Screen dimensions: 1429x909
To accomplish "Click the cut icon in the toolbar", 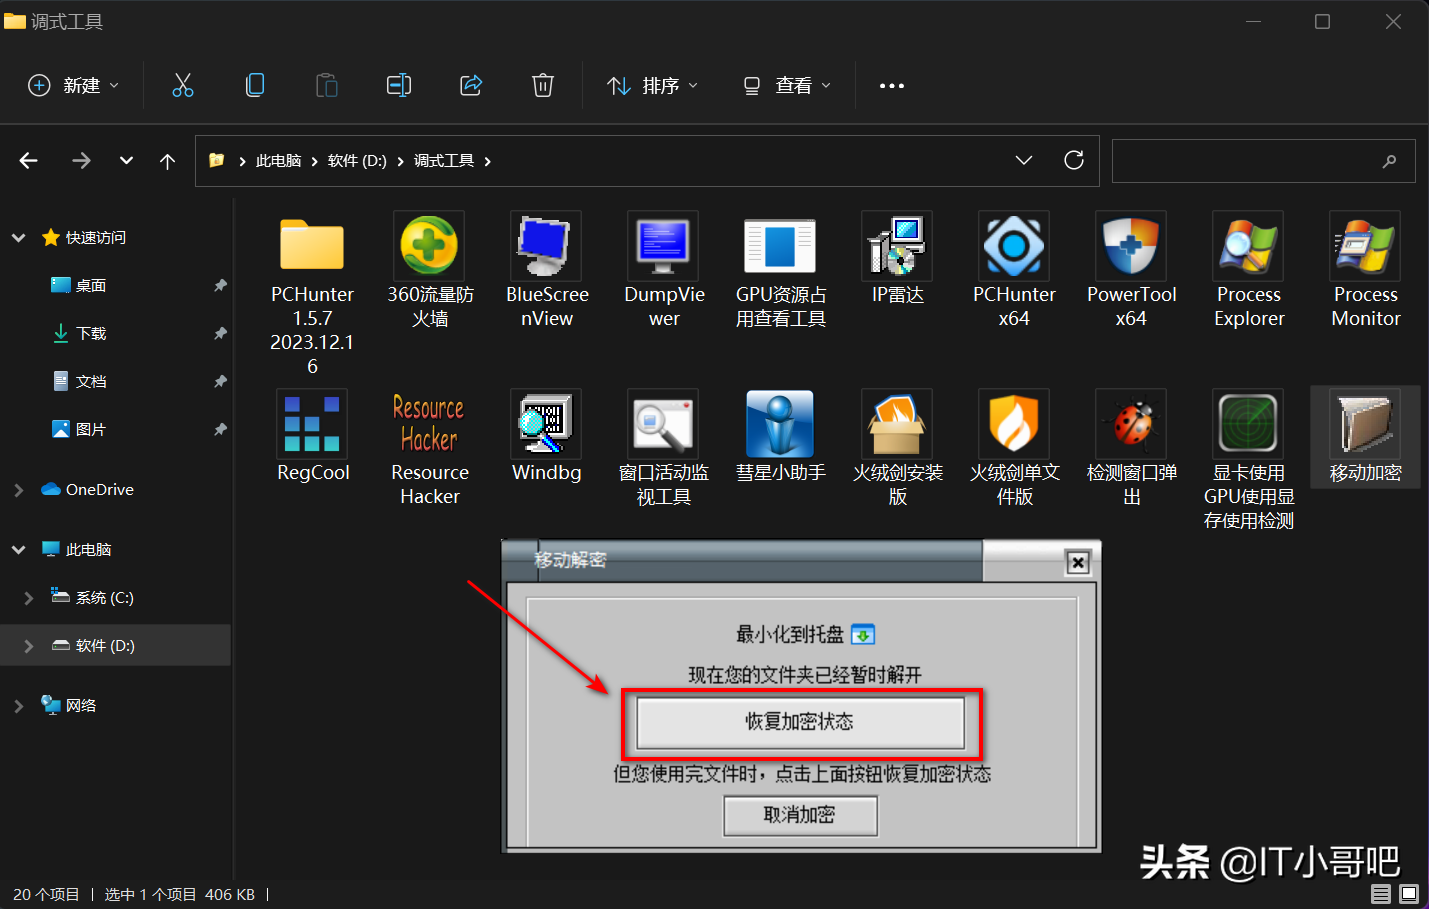I will tap(183, 85).
